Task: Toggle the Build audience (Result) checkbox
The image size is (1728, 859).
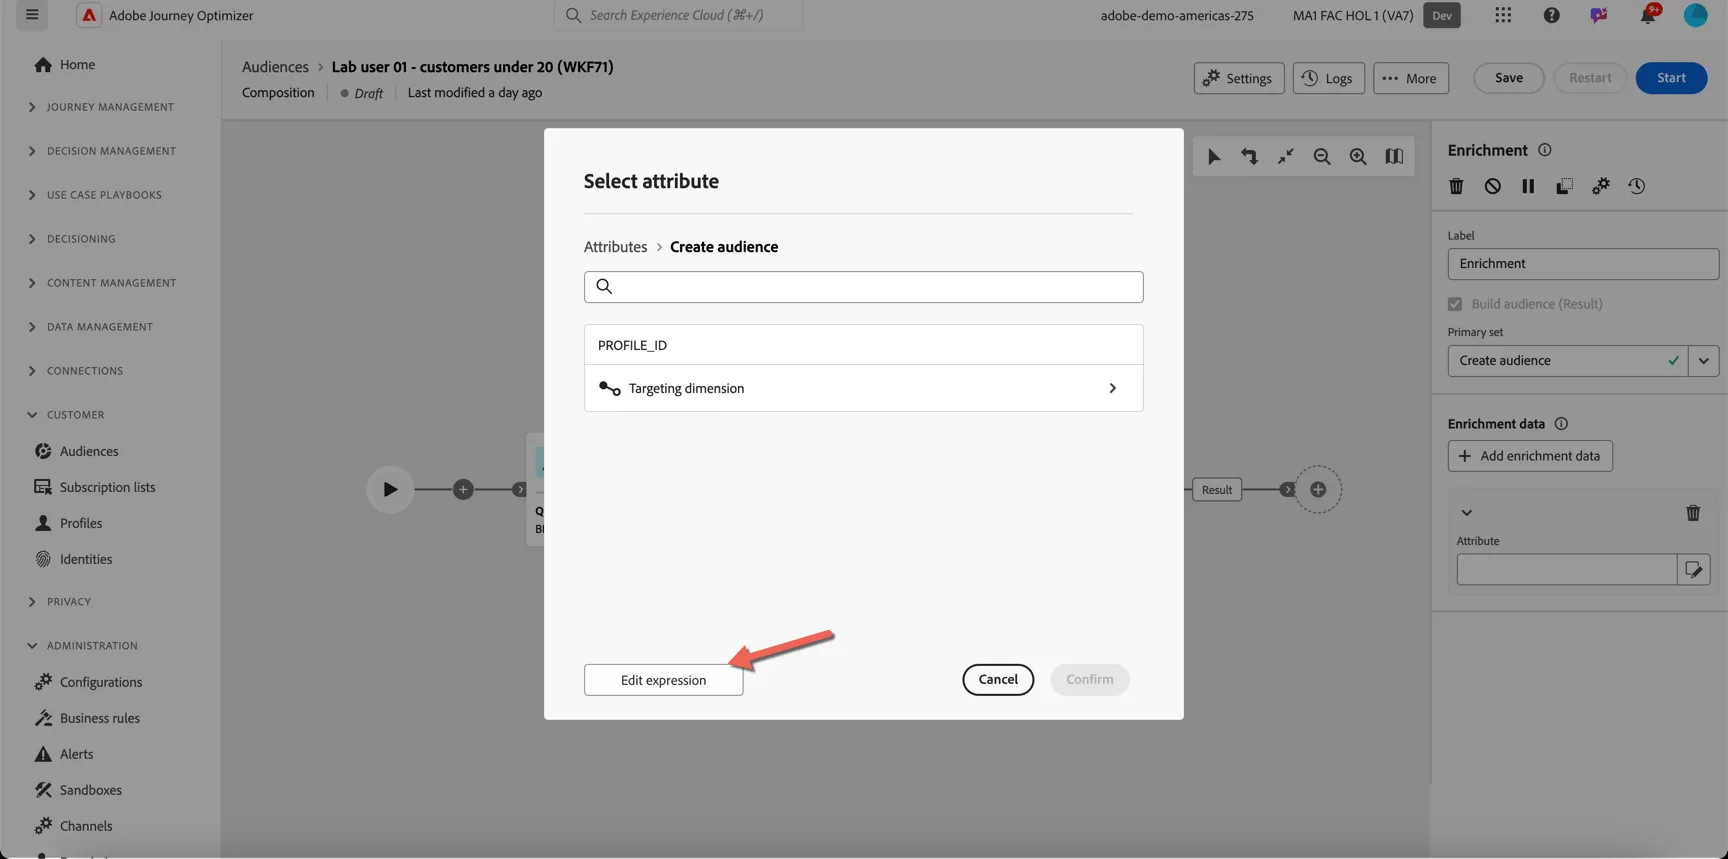Action: [x=1454, y=304]
